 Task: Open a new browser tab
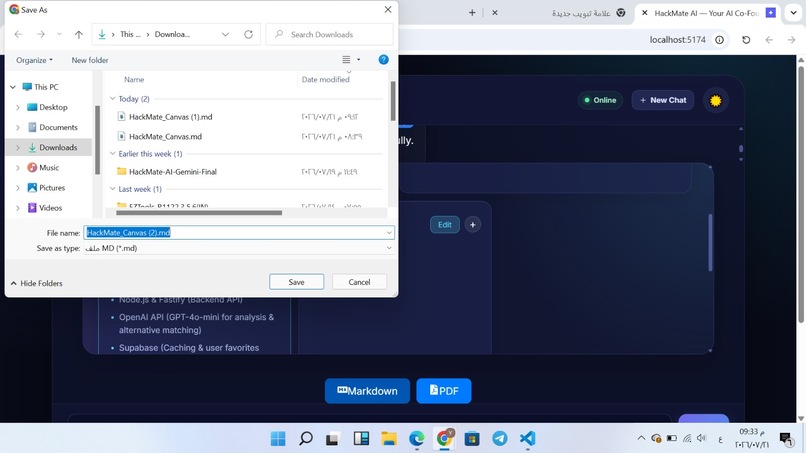point(472,12)
